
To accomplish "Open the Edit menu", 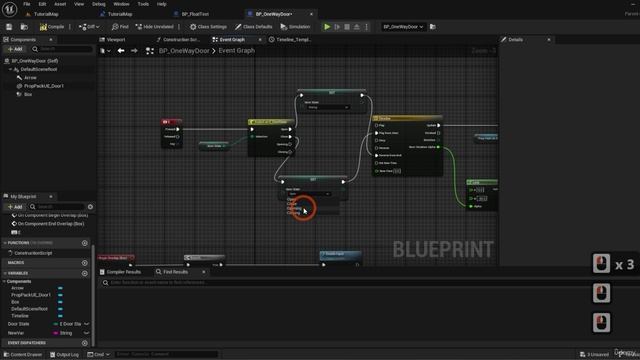I will (x=42, y=4).
